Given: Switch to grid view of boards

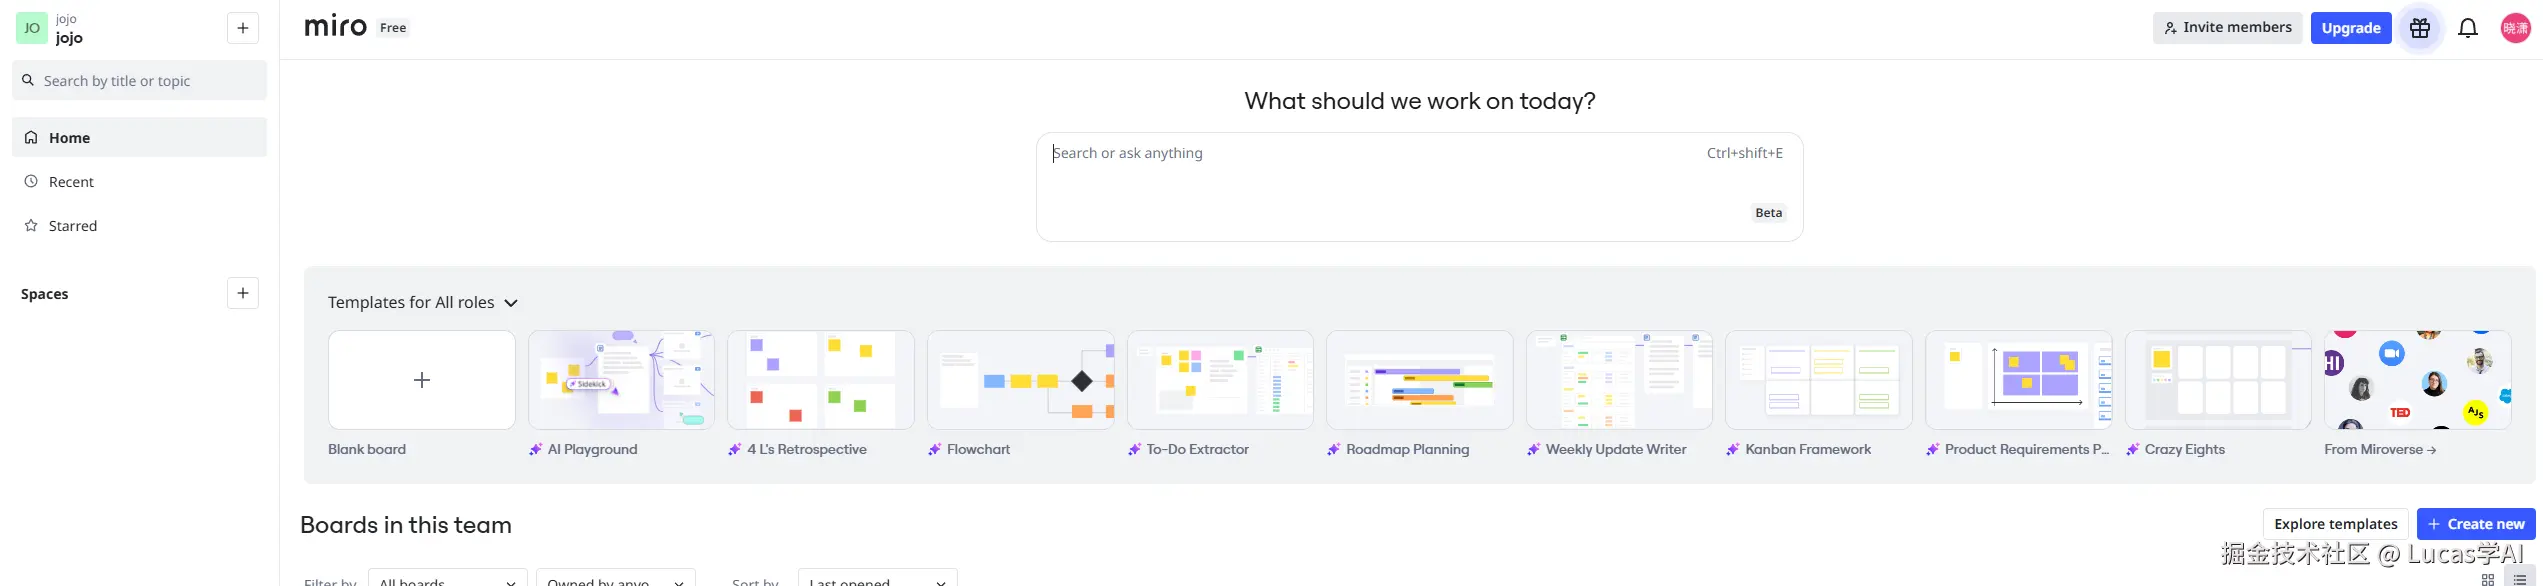Looking at the screenshot, I should click(x=2488, y=579).
